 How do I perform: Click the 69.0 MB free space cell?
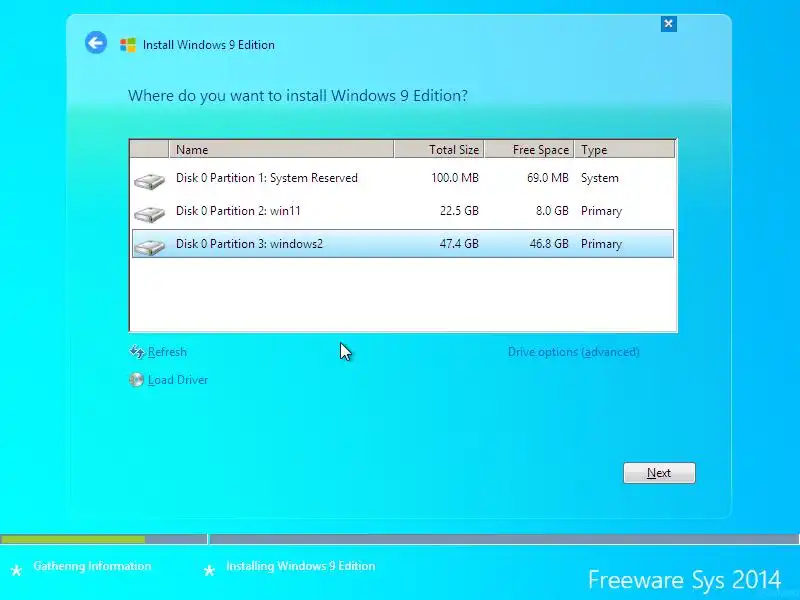(547, 178)
